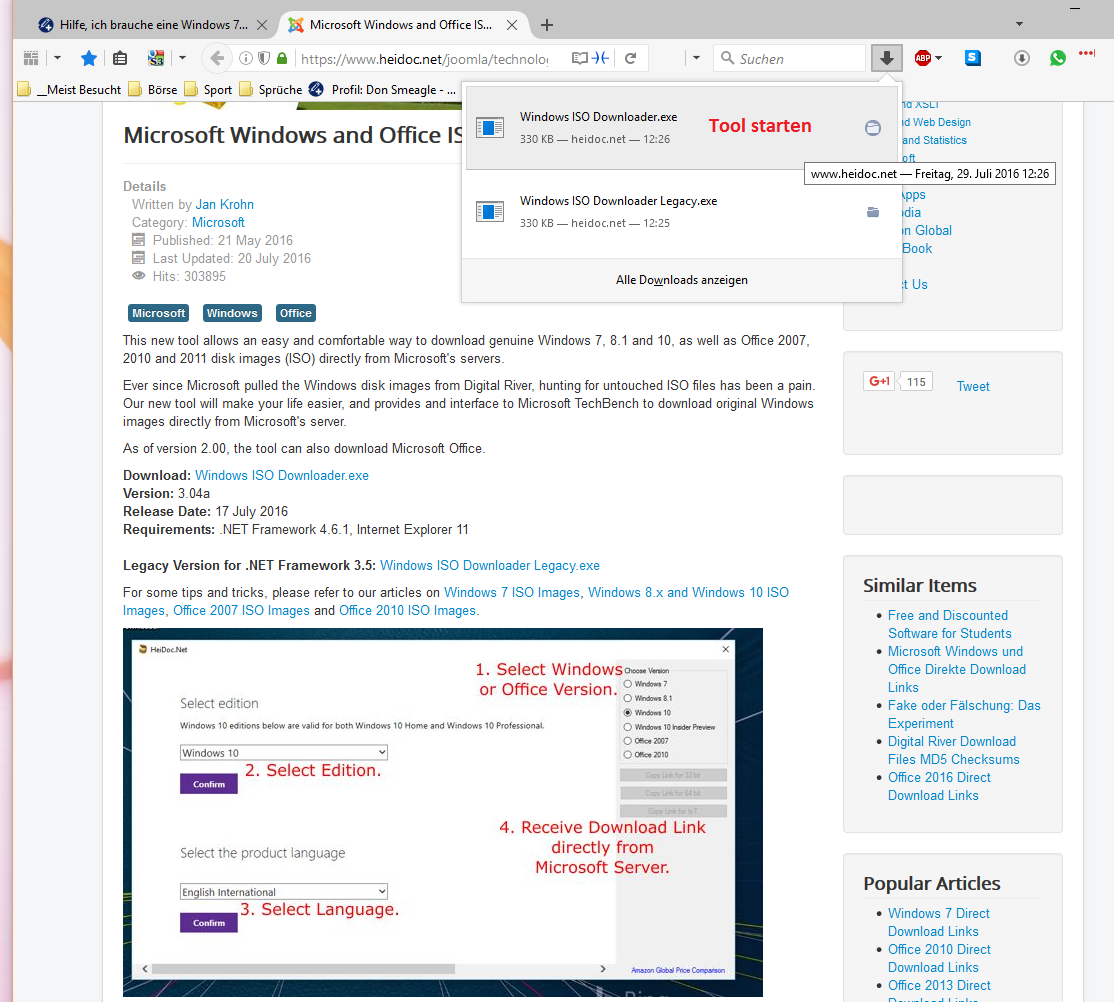Select the Windows 8.1 radio button
The height and width of the screenshot is (1002, 1114).
click(x=627, y=699)
